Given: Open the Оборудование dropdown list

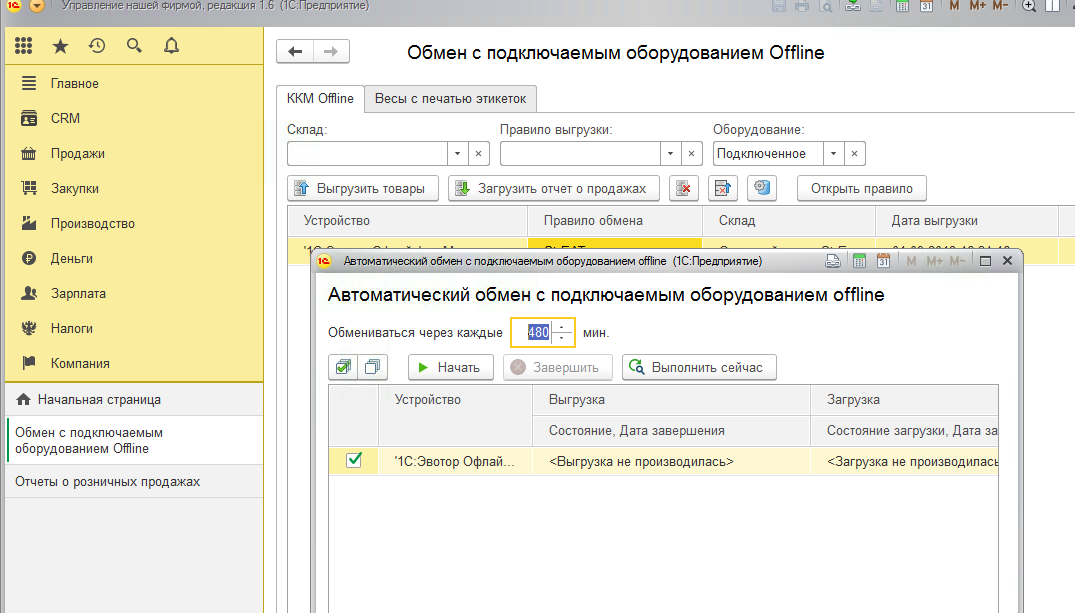Looking at the screenshot, I should click(833, 154).
